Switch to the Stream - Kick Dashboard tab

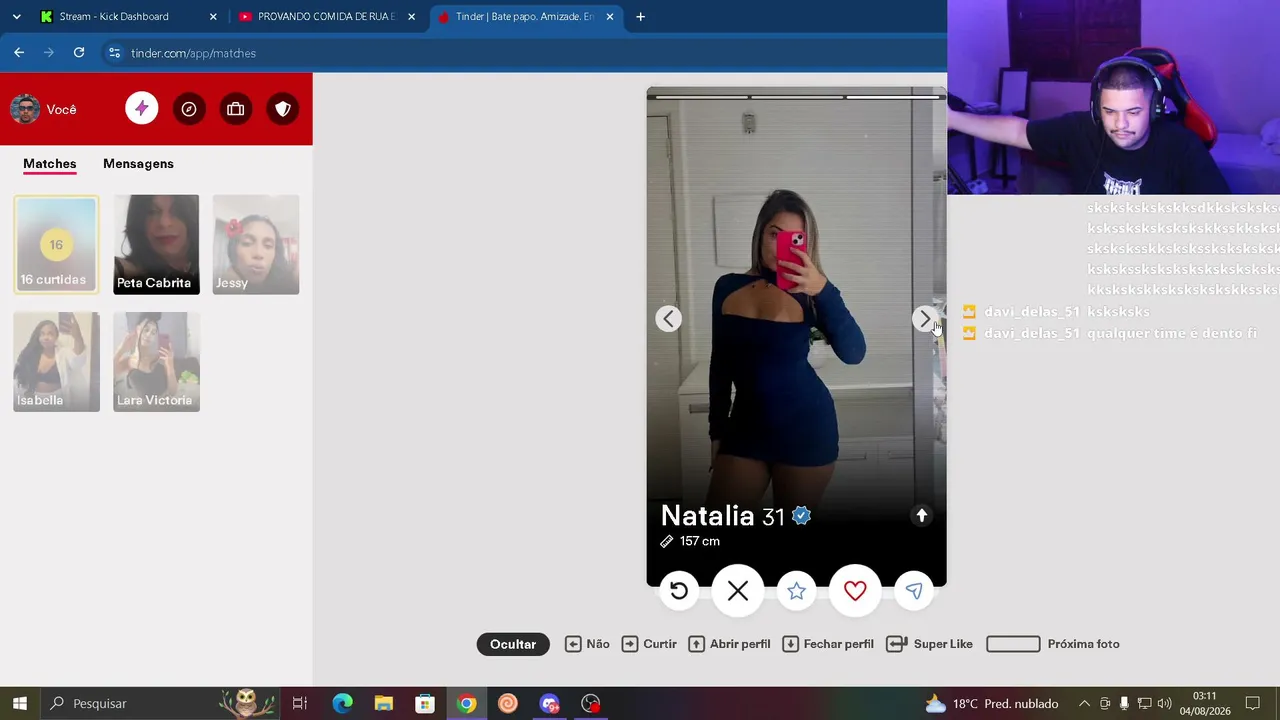[x=128, y=17]
